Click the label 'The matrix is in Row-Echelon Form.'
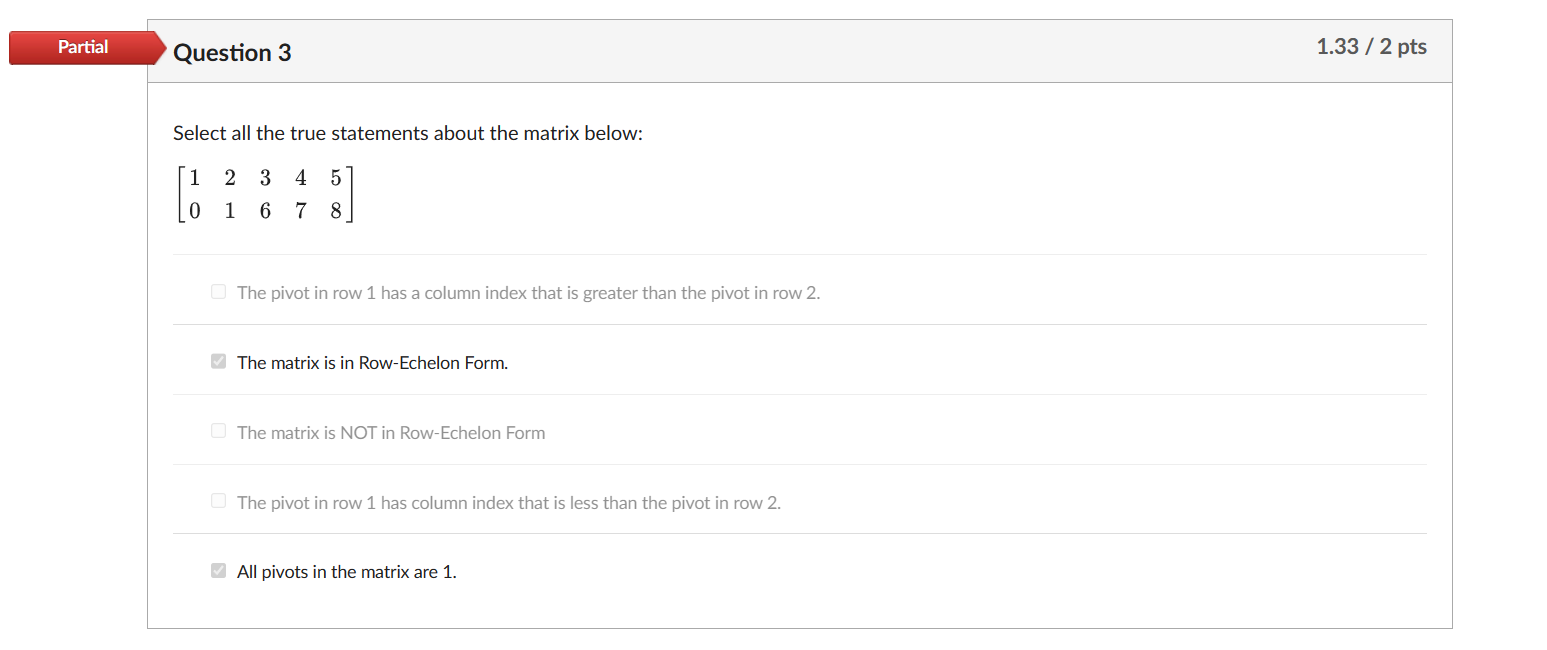 click(371, 362)
